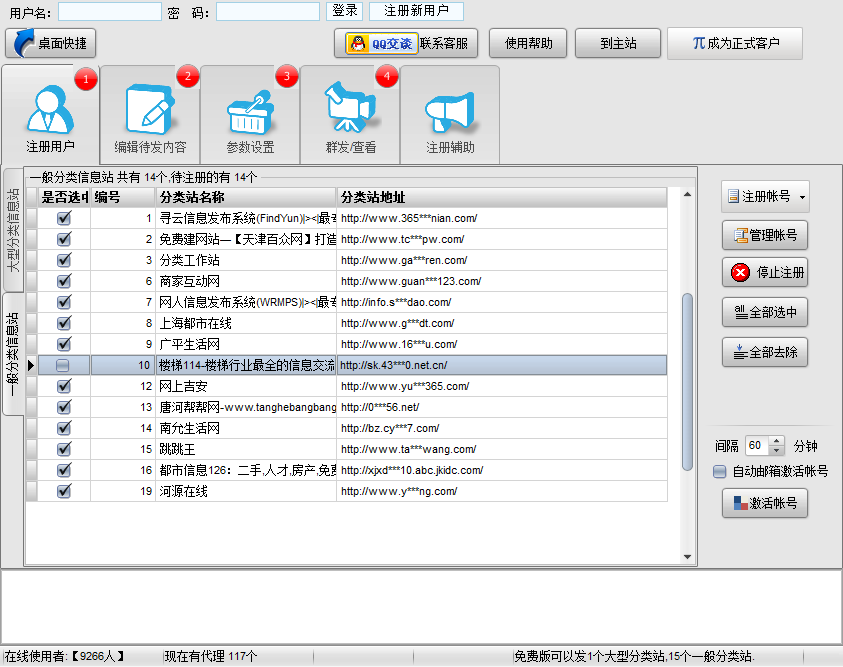
Task: Uncheck row 3 分类工作站 checkbox
Action: tap(64, 260)
